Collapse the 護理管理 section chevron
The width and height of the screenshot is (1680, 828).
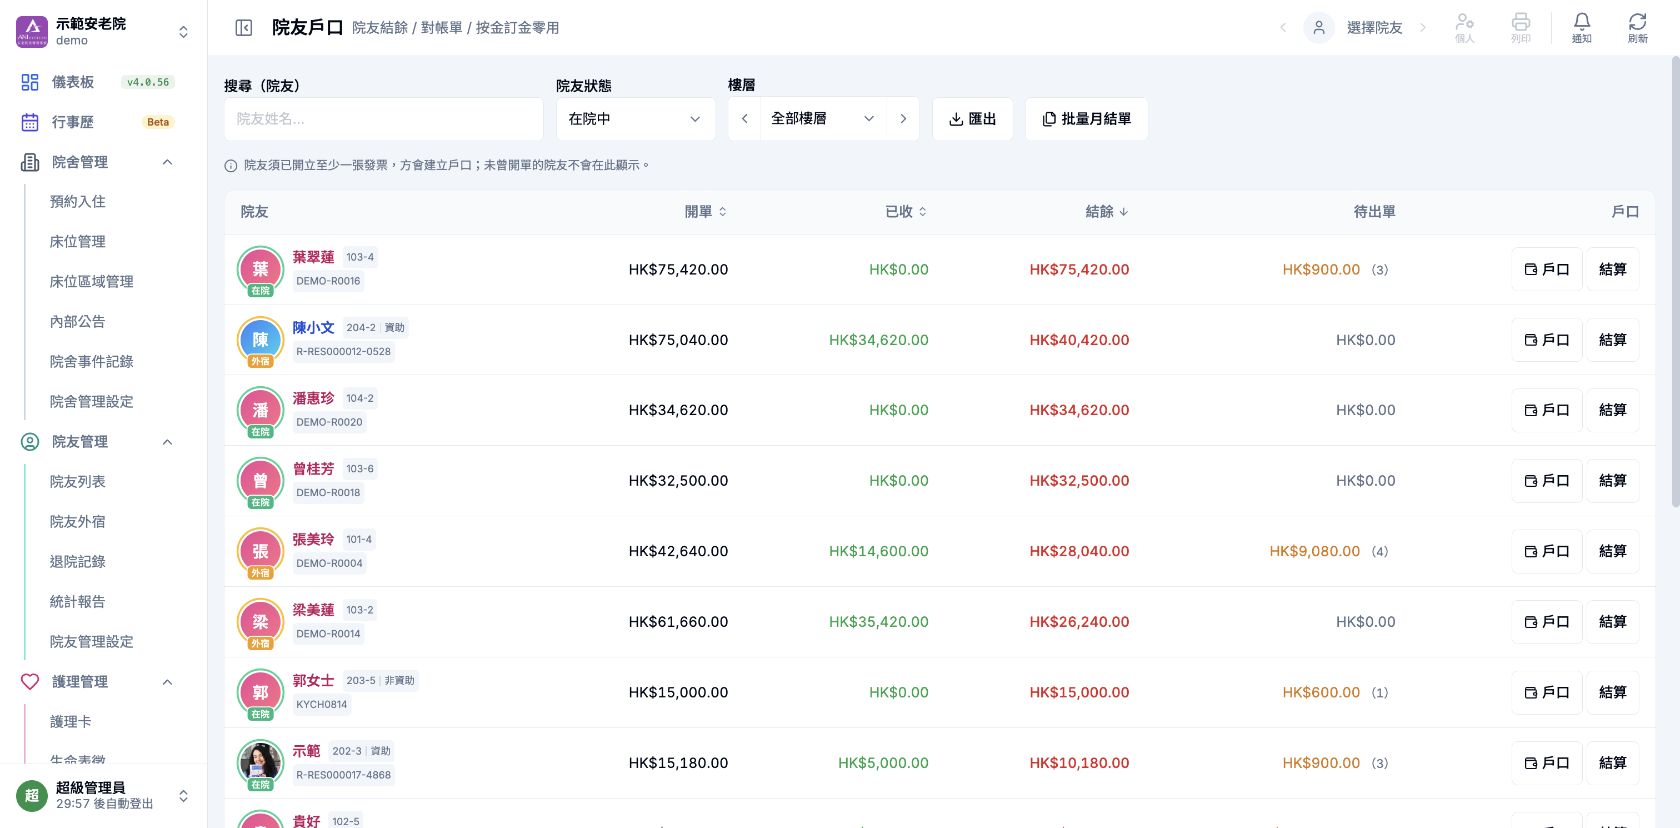(167, 682)
